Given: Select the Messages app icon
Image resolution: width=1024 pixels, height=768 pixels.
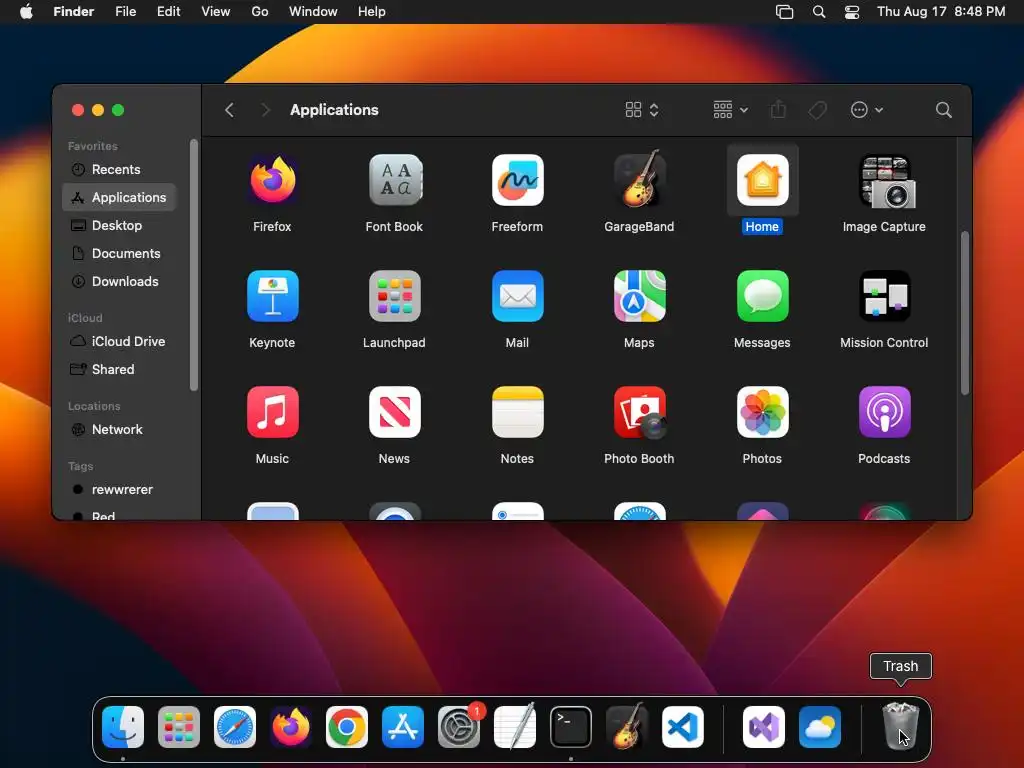Looking at the screenshot, I should tap(762, 296).
